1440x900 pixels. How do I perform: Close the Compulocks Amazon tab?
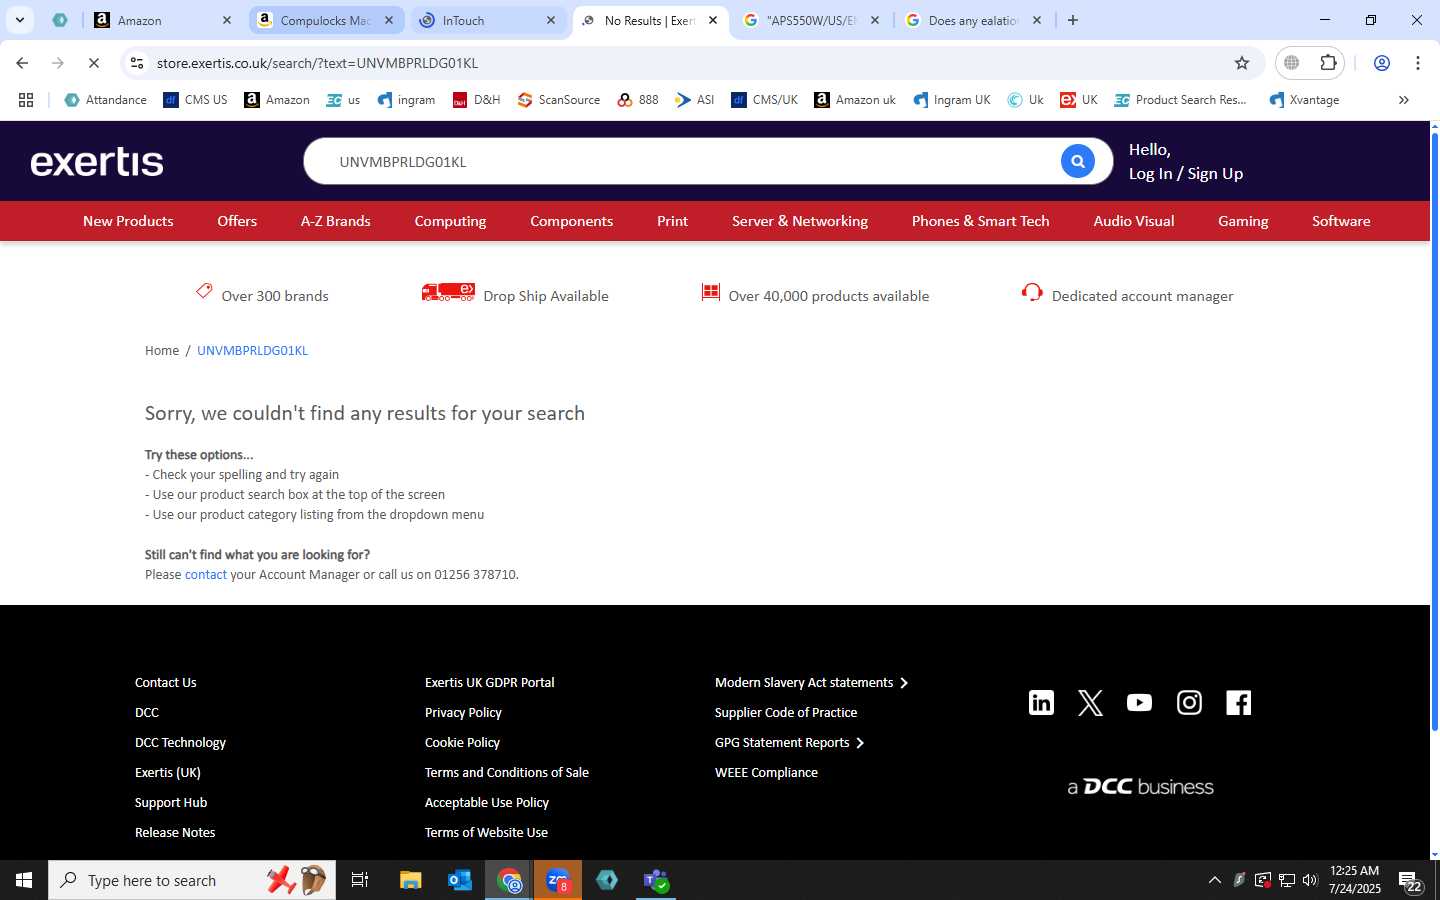pyautogui.click(x=389, y=20)
